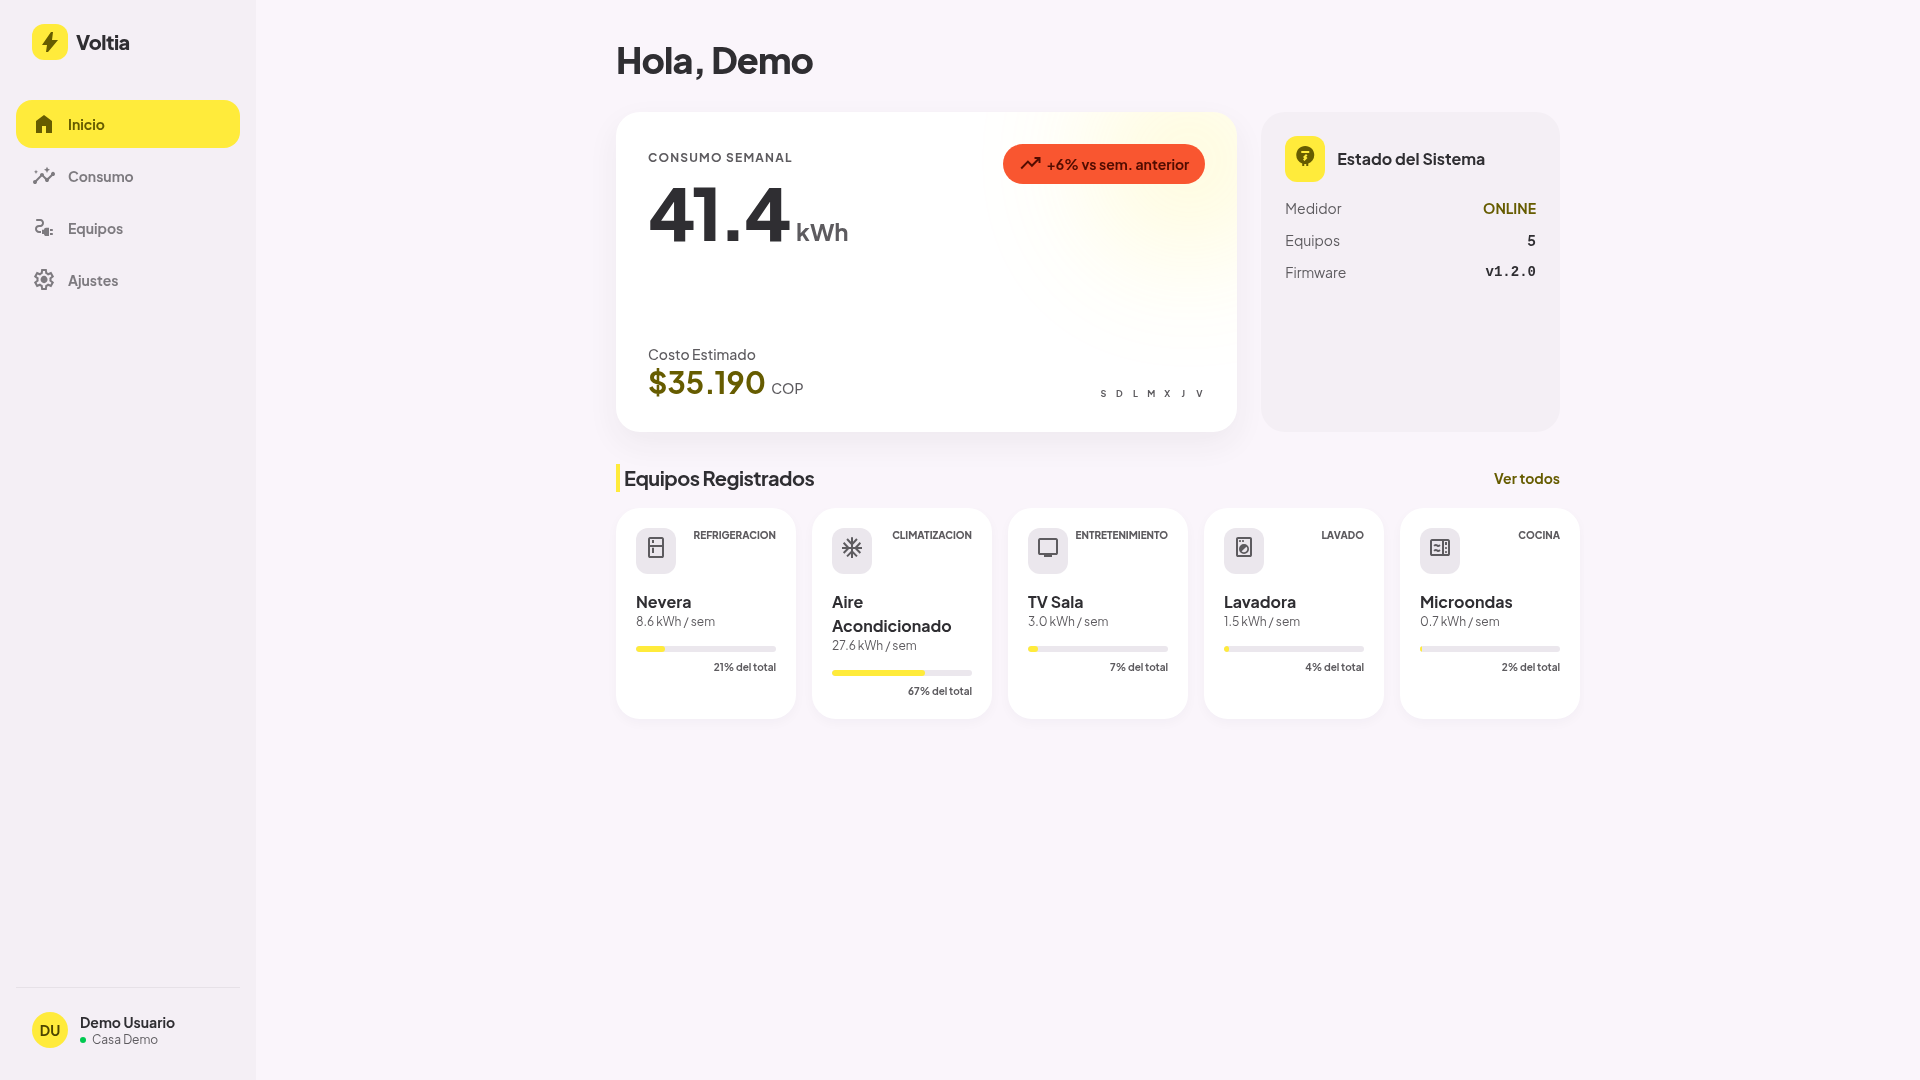The image size is (1920, 1080).
Task: Click the Lavadora usage progress bar
Action: click(1294, 649)
